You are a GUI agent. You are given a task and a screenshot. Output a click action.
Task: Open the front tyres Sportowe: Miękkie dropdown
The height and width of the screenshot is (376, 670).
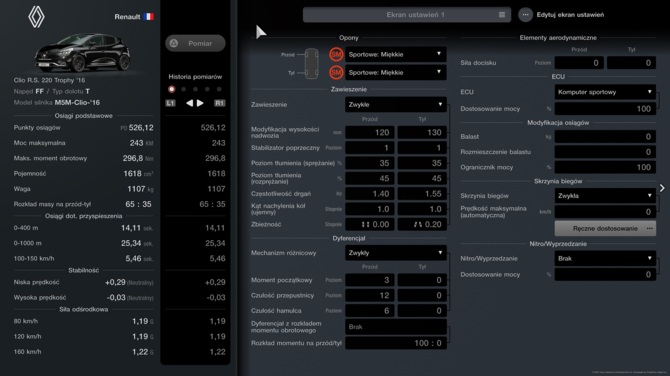[396, 54]
